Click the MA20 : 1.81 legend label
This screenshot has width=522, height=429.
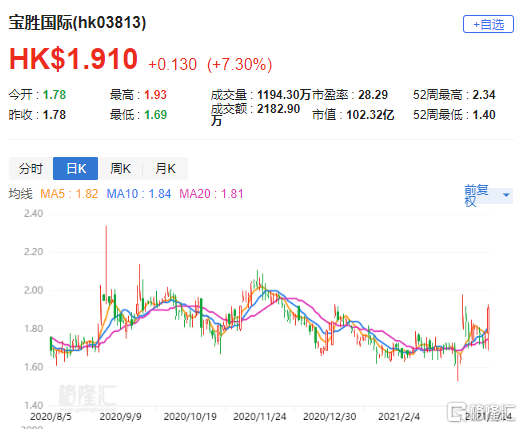pos(211,194)
